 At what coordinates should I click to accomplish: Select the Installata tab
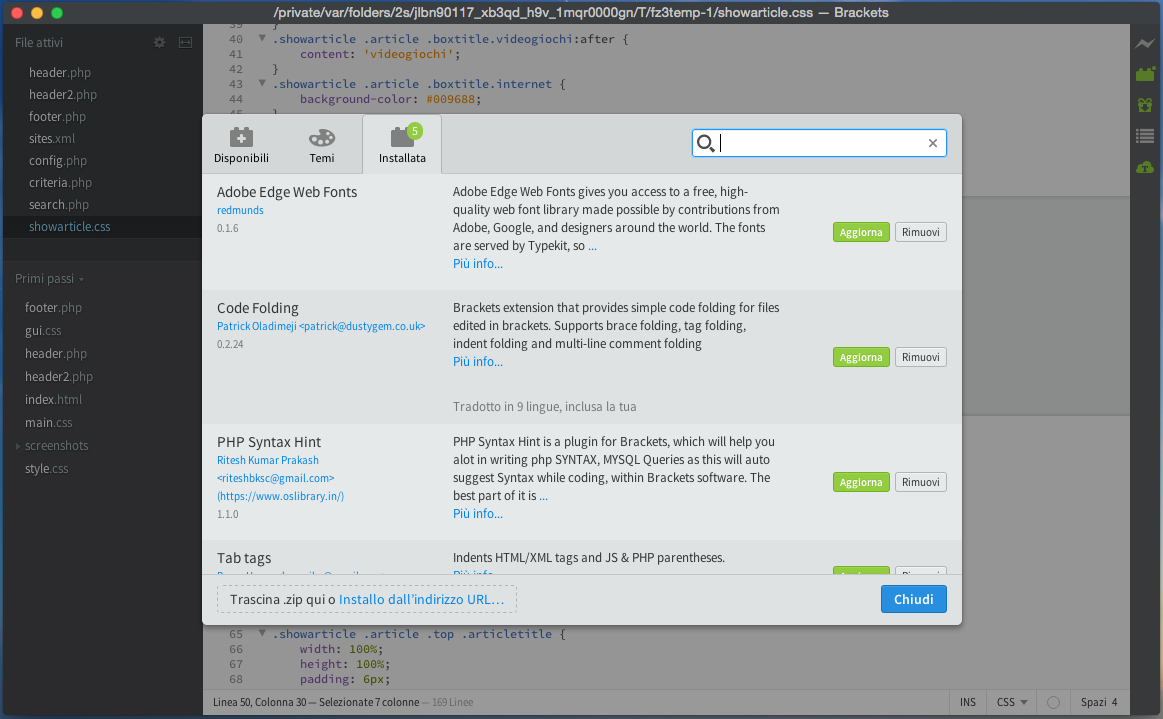[402, 145]
